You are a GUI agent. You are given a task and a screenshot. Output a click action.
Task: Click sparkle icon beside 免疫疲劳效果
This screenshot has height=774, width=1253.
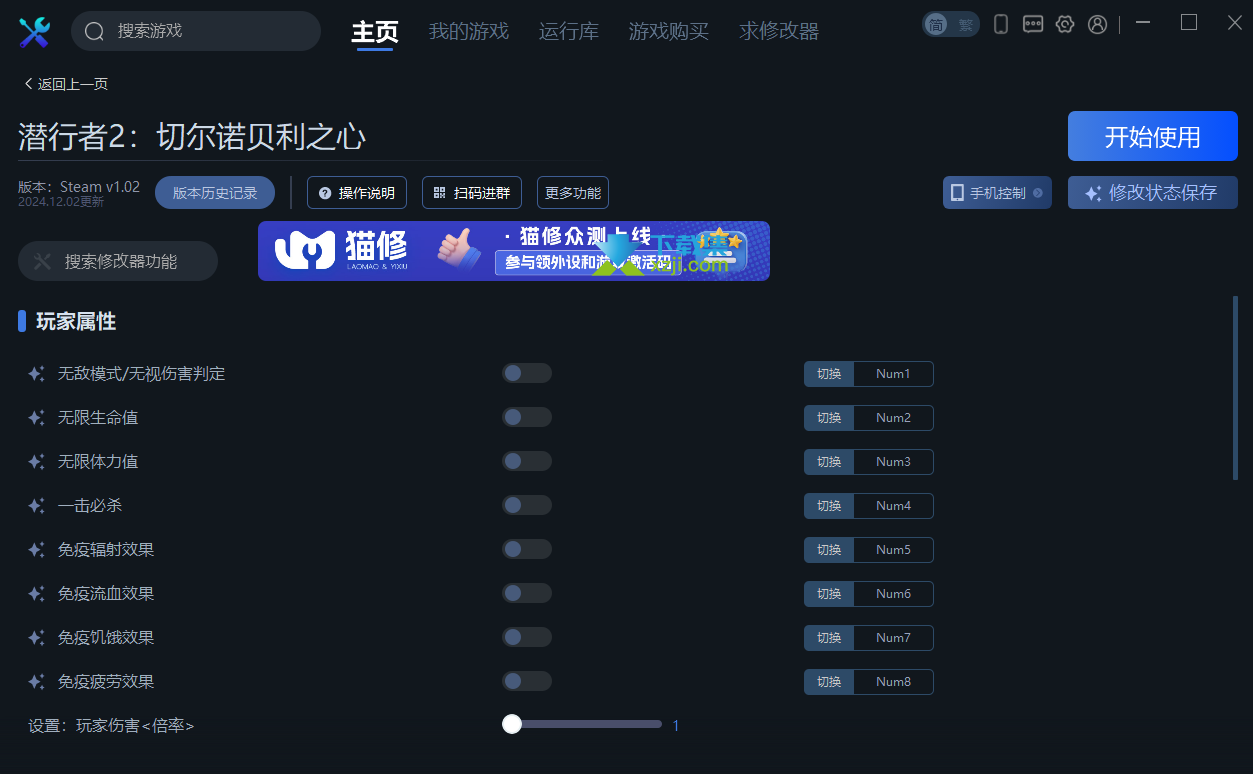tap(36, 682)
